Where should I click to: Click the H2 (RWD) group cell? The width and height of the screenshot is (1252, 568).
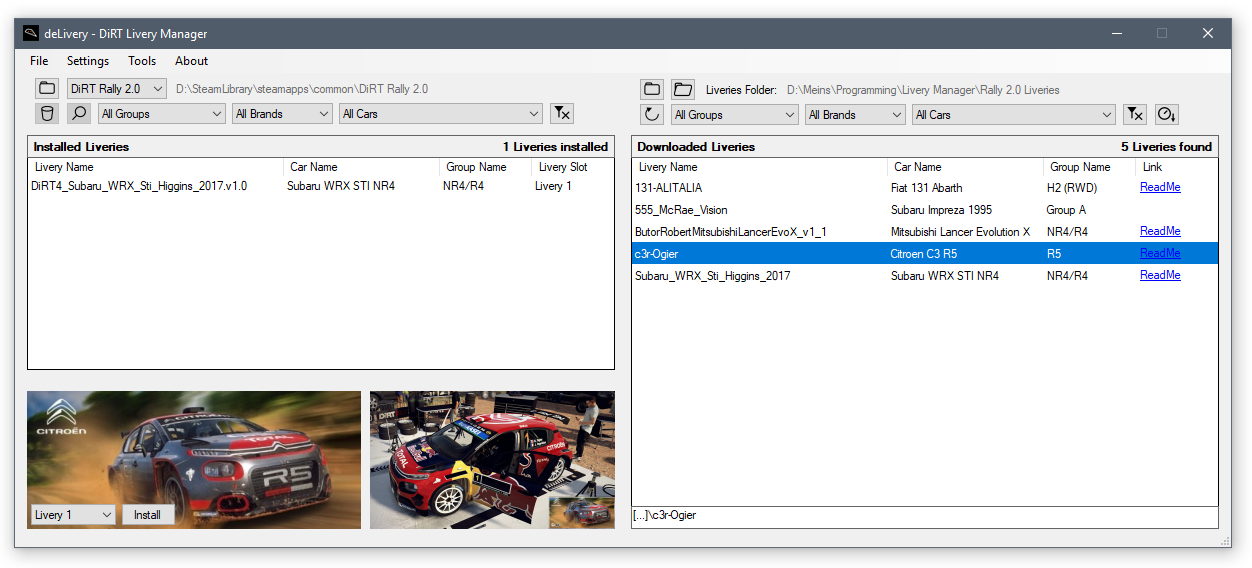[1074, 187]
